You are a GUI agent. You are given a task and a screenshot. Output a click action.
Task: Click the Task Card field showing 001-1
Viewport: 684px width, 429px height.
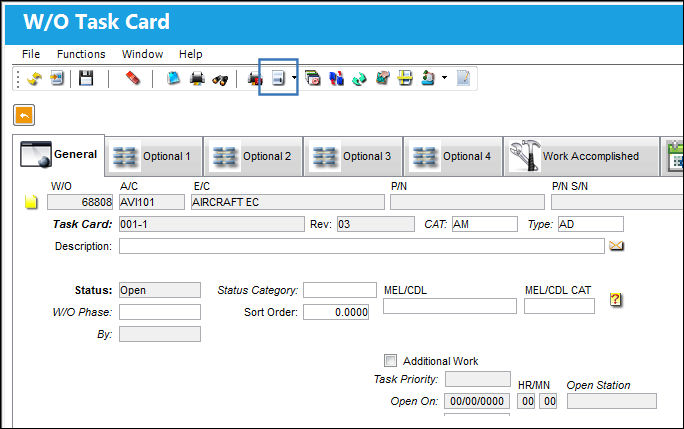coord(212,224)
